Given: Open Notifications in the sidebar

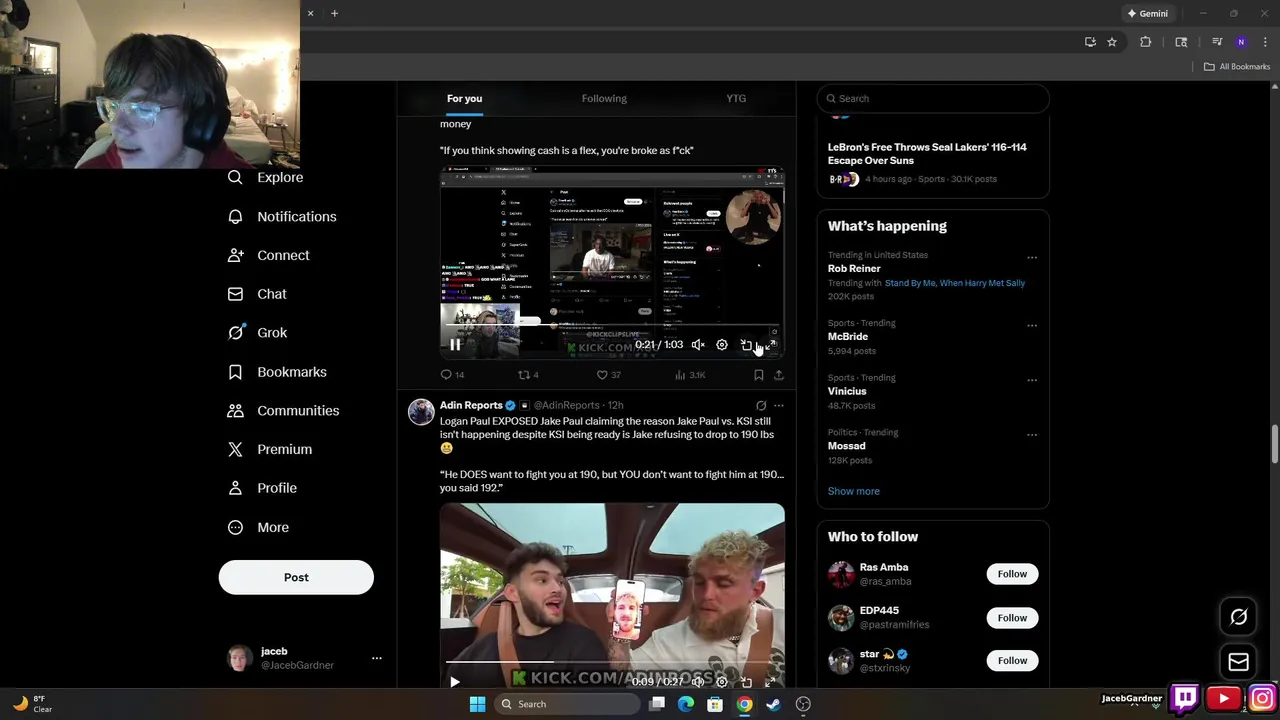Looking at the screenshot, I should coord(282,216).
